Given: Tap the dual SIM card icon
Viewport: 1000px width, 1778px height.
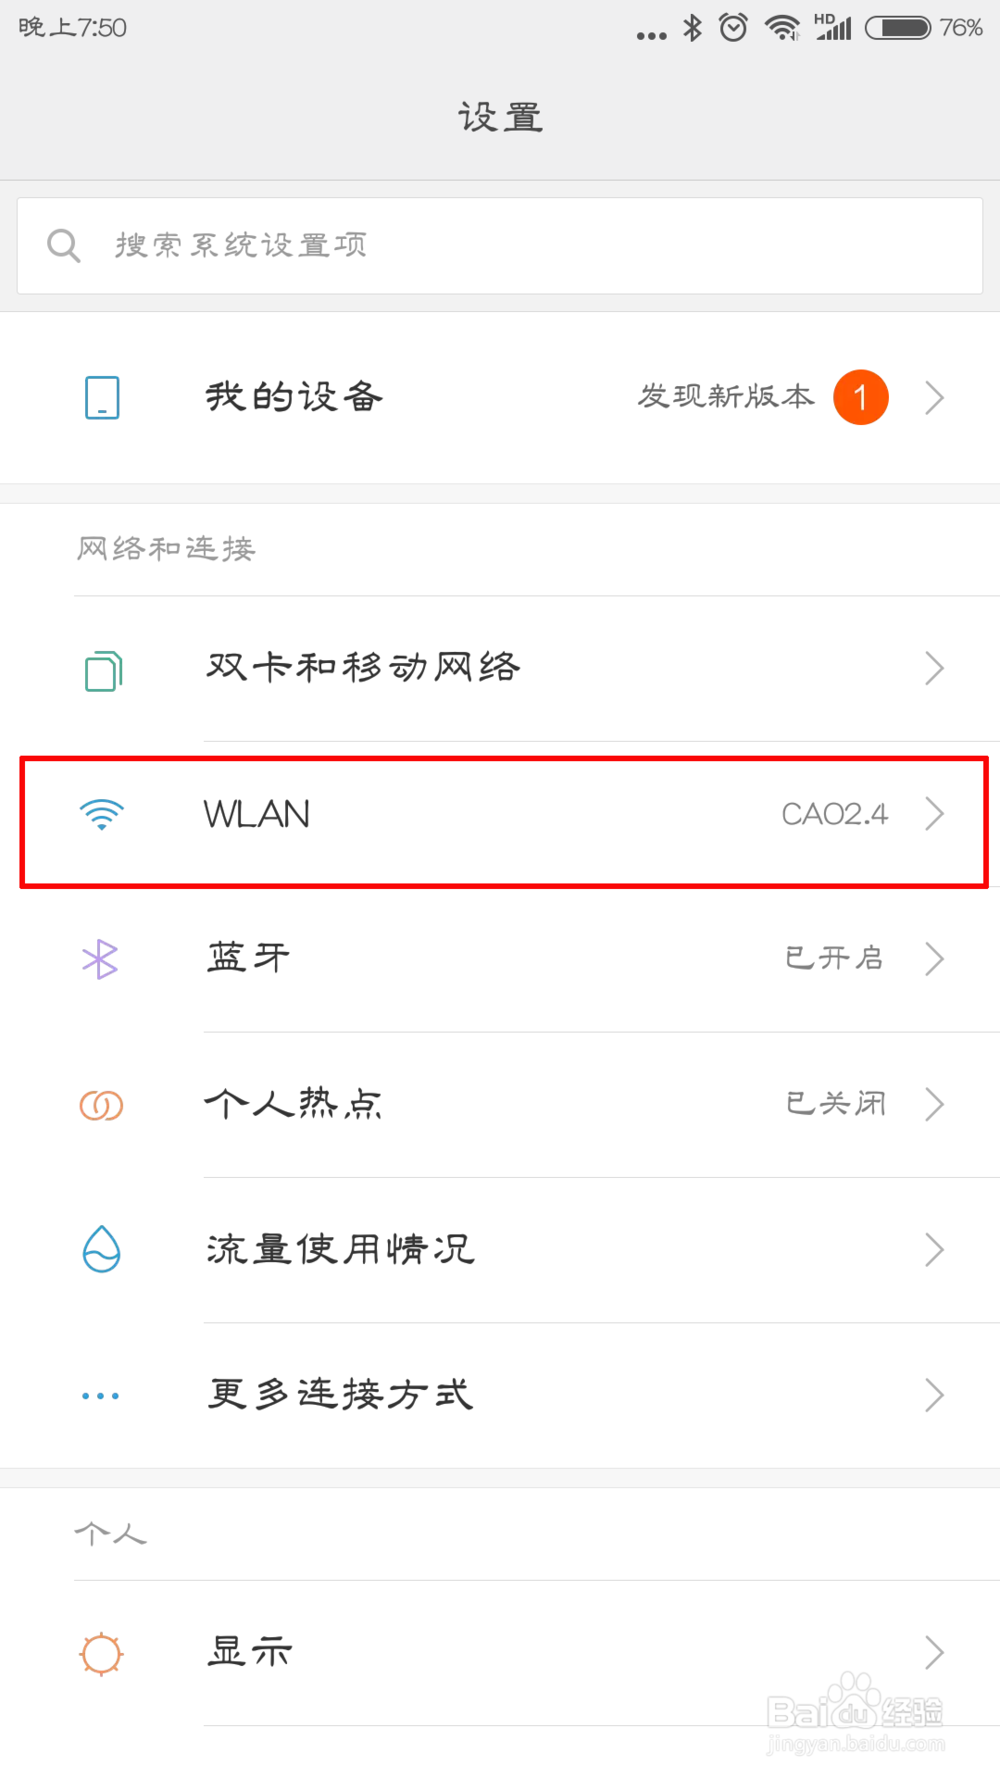Looking at the screenshot, I should coord(103,670).
